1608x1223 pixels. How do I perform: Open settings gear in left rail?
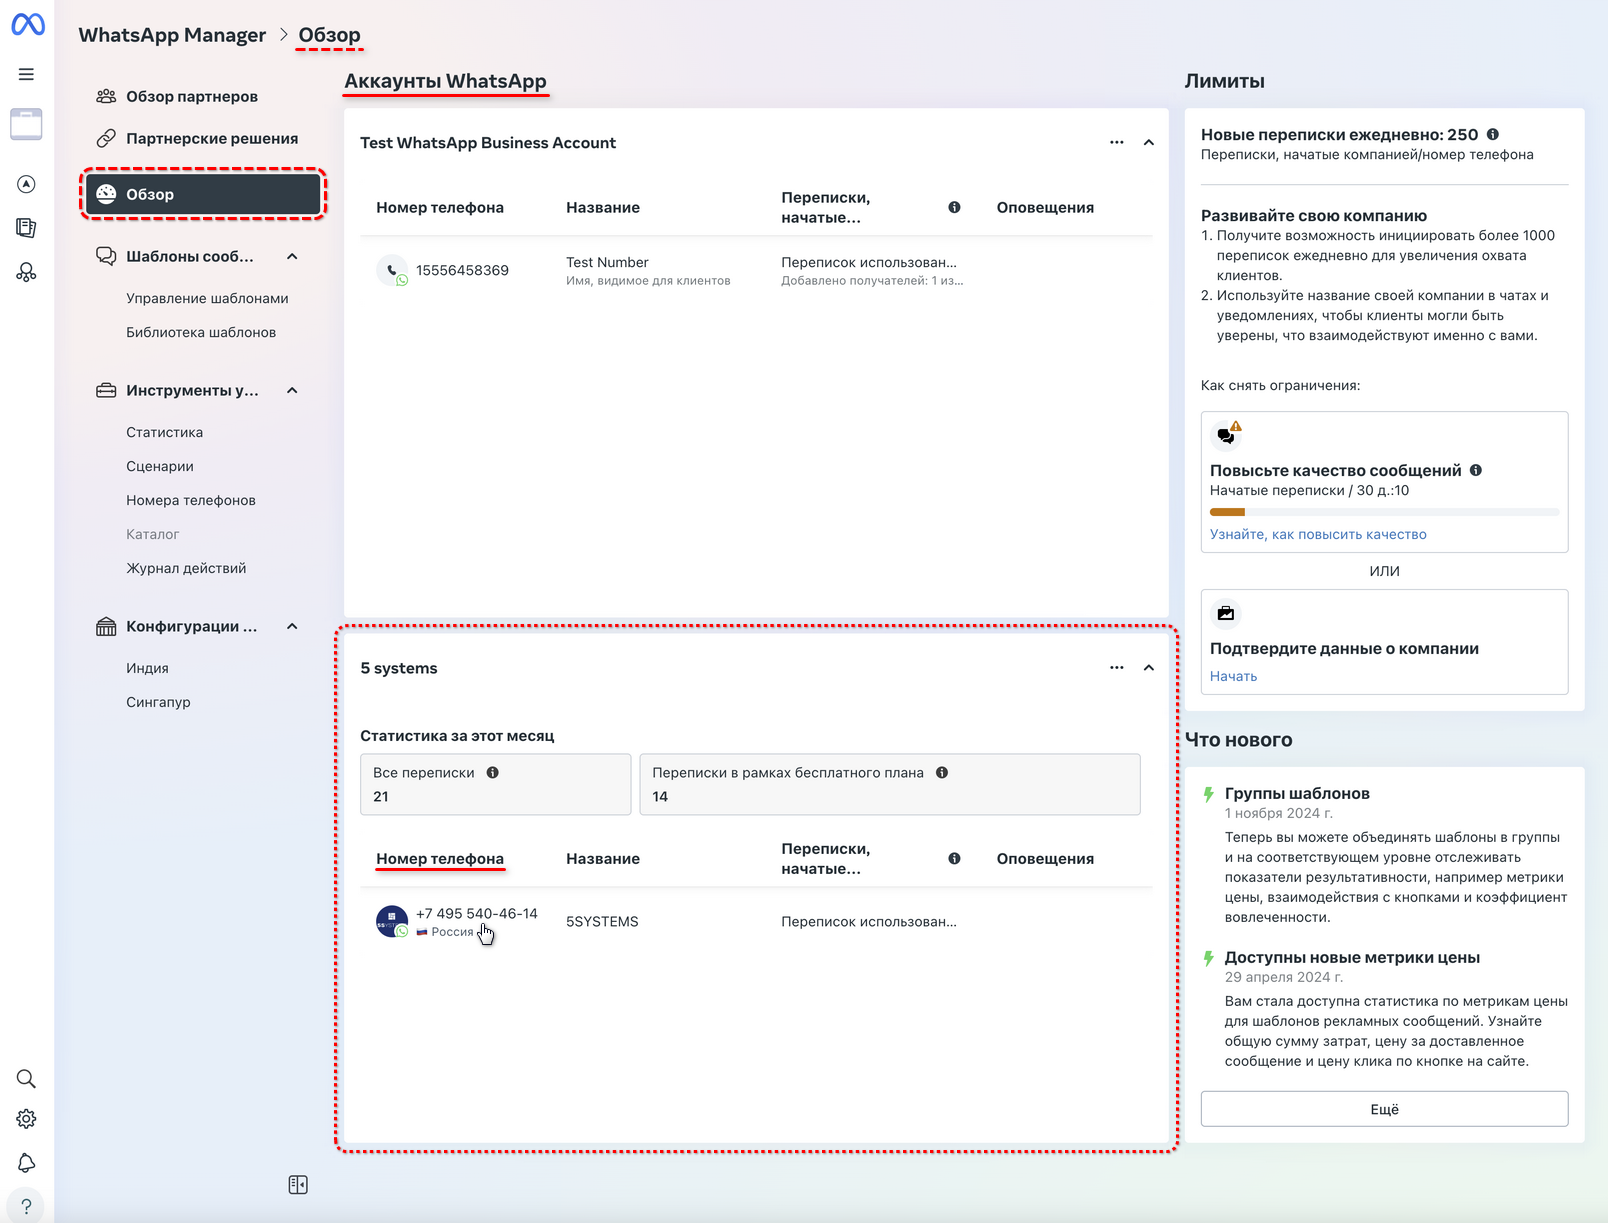pyautogui.click(x=27, y=1119)
